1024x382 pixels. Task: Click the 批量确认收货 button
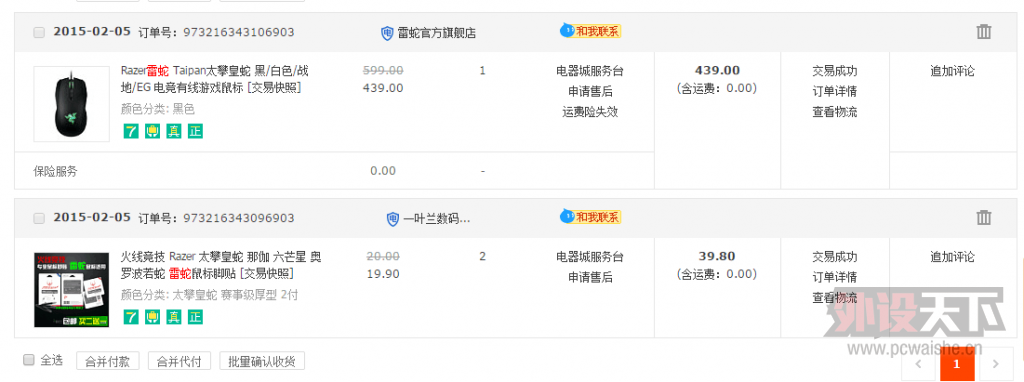point(262,361)
